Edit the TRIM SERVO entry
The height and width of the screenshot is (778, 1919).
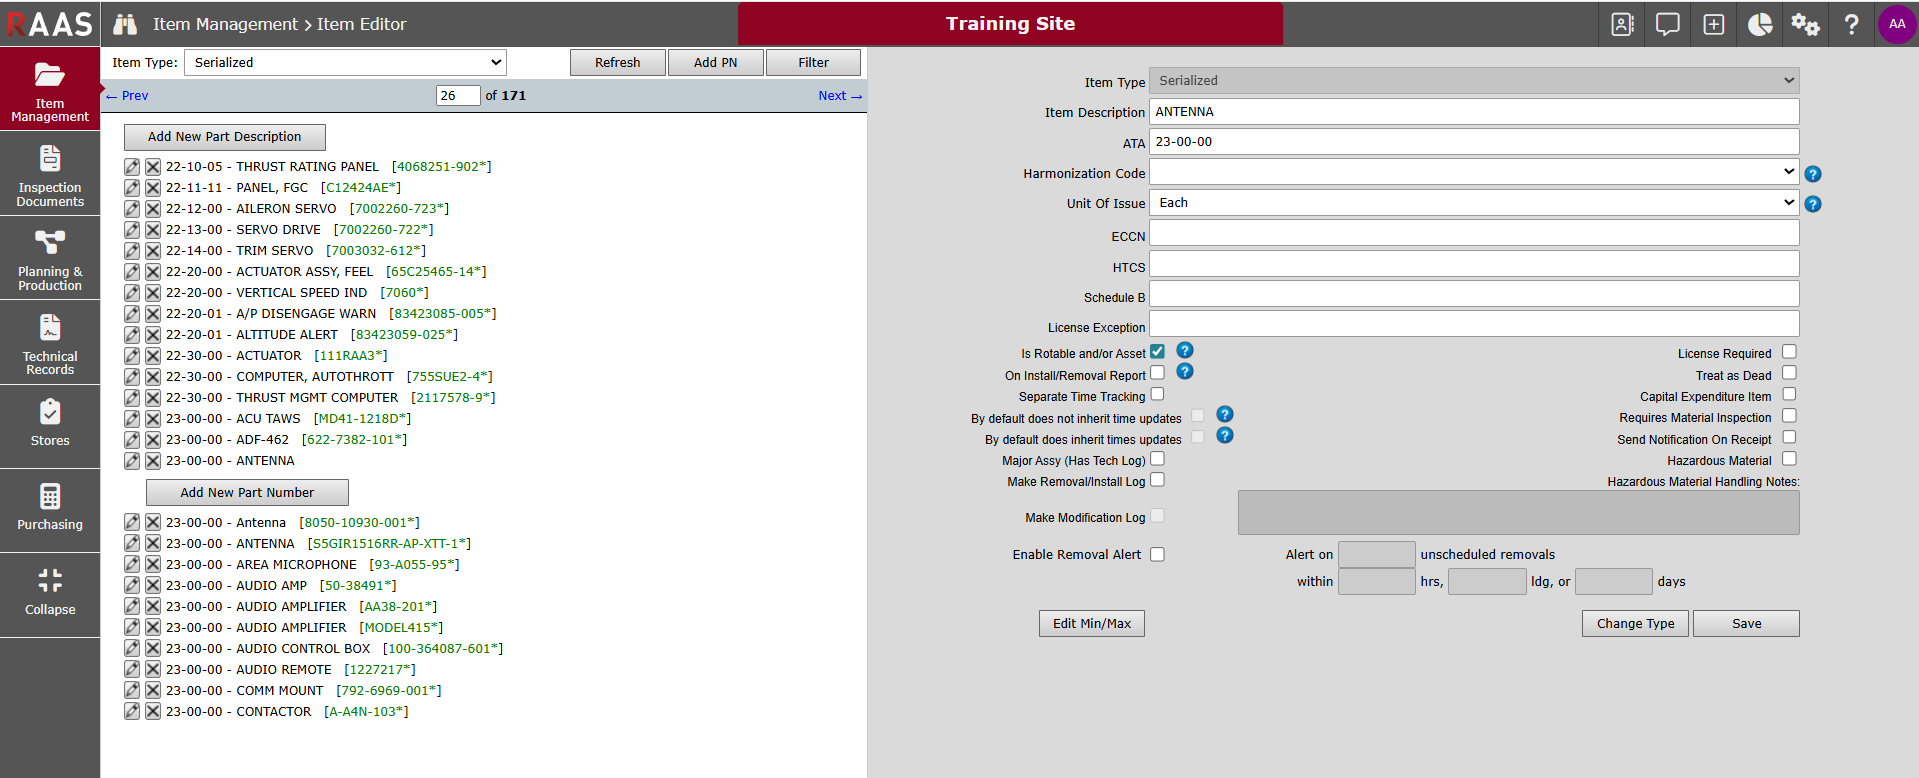132,251
